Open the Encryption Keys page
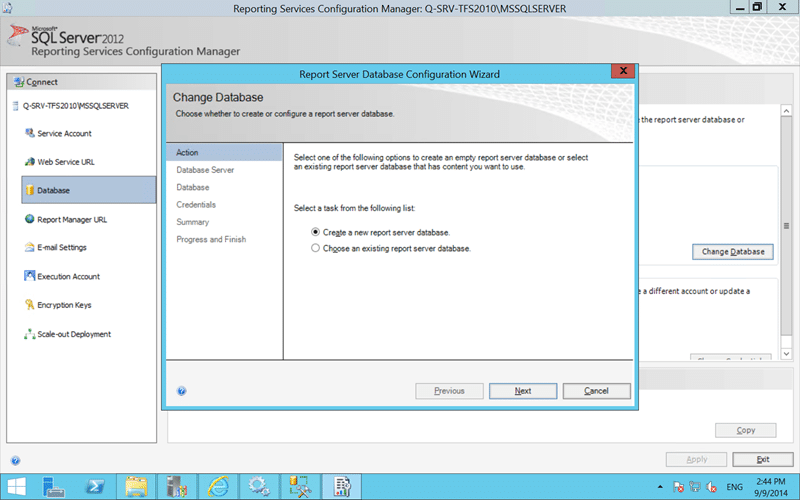This screenshot has width=800, height=500. click(64, 305)
